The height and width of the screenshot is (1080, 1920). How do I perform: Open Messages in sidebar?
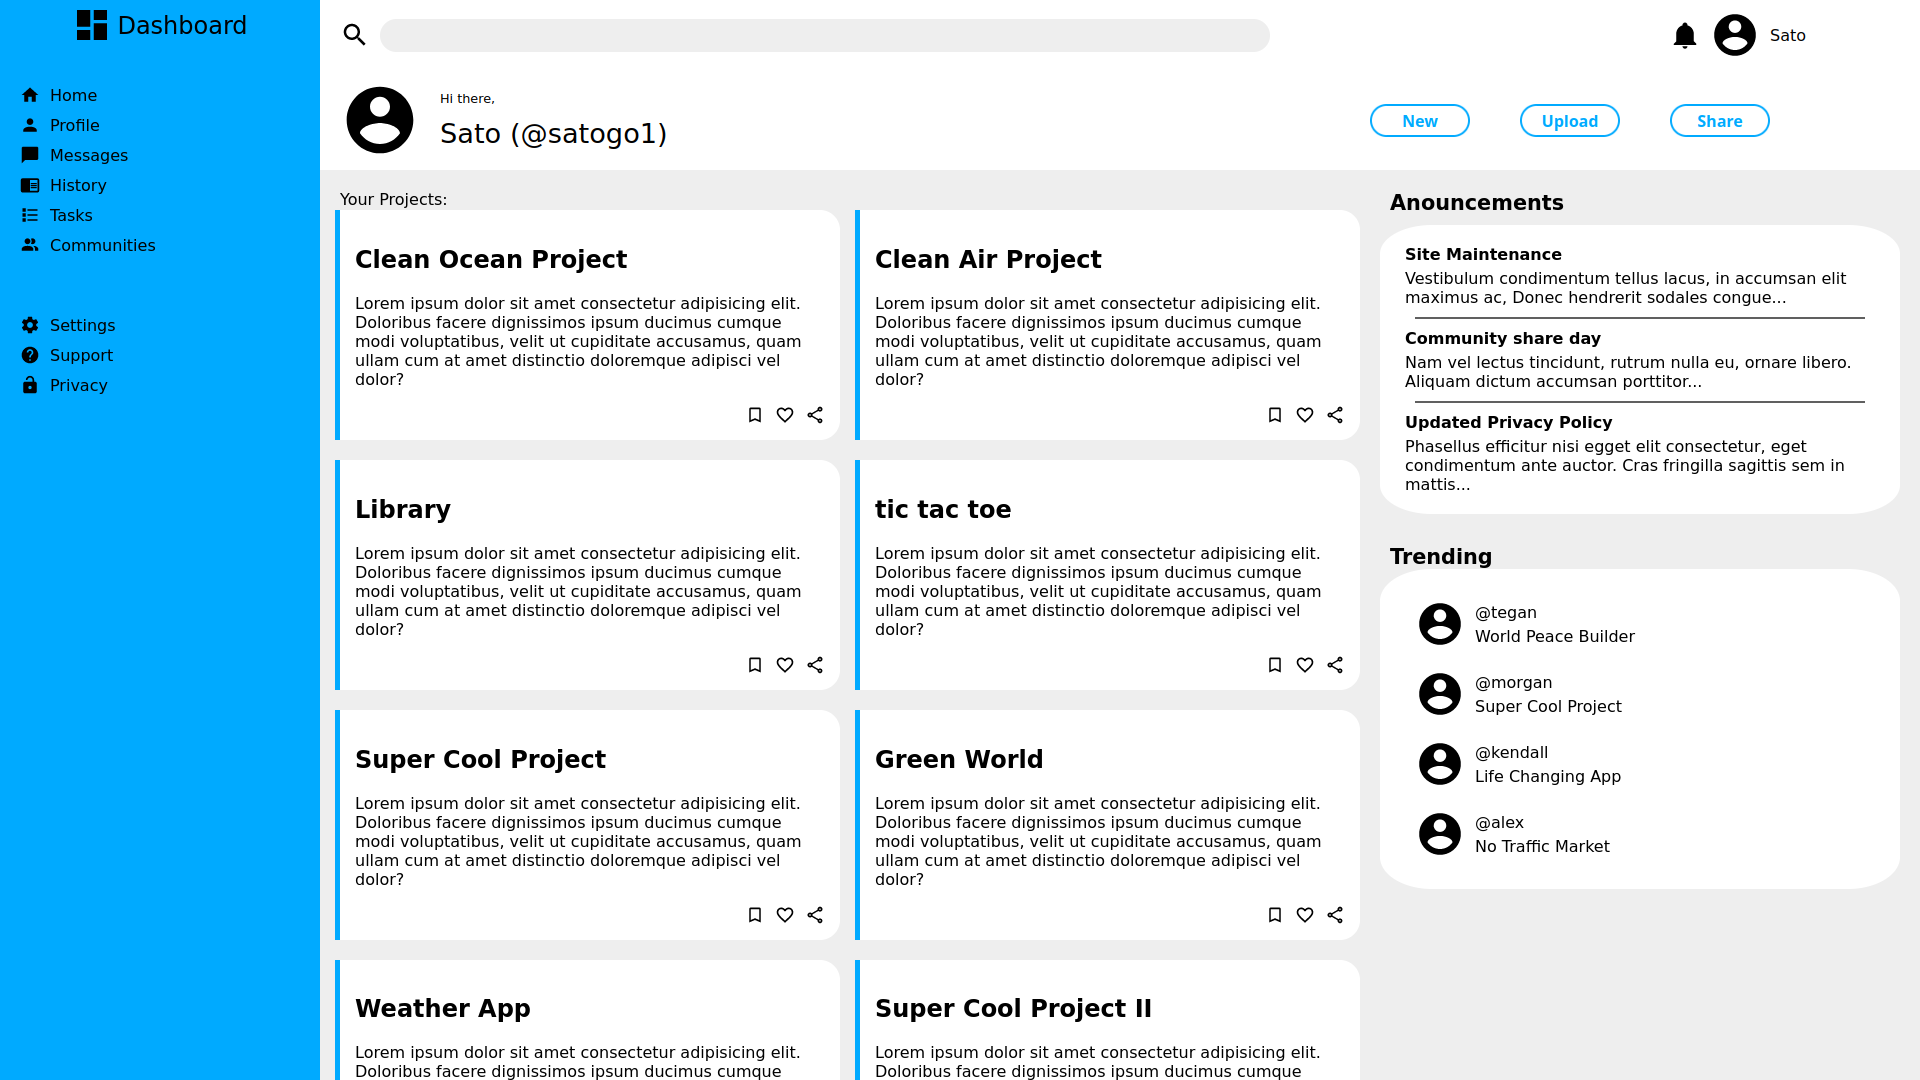tap(74, 155)
